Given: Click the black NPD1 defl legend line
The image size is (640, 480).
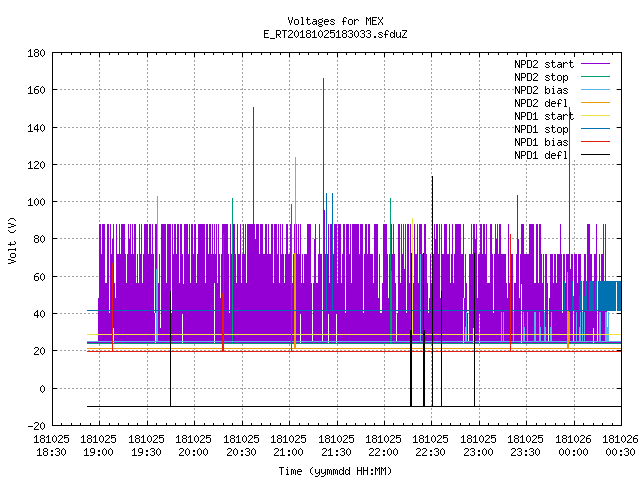Looking at the screenshot, I should coord(595,155).
